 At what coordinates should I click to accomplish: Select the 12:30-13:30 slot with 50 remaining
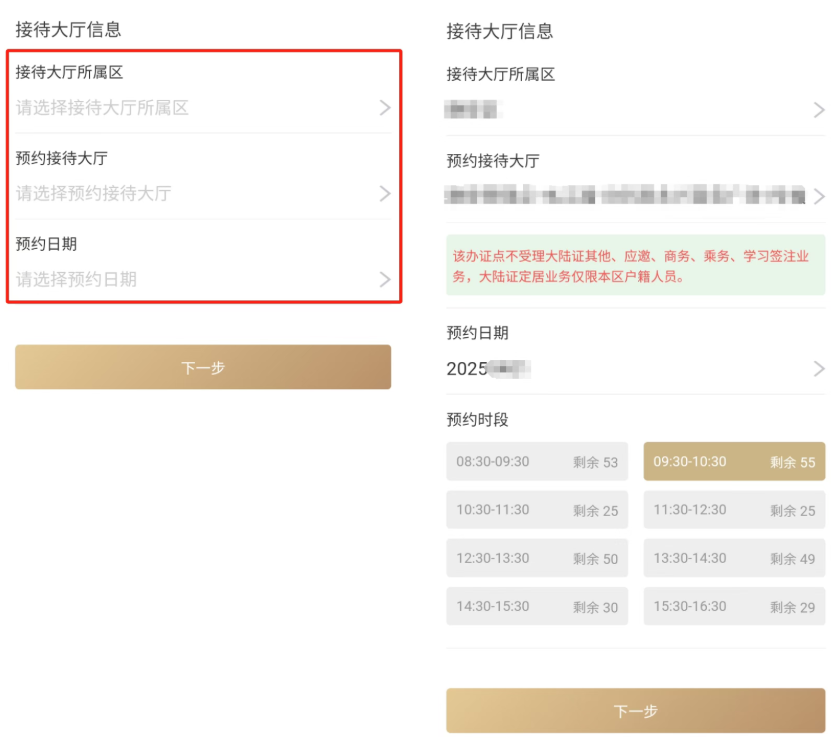[537, 558]
